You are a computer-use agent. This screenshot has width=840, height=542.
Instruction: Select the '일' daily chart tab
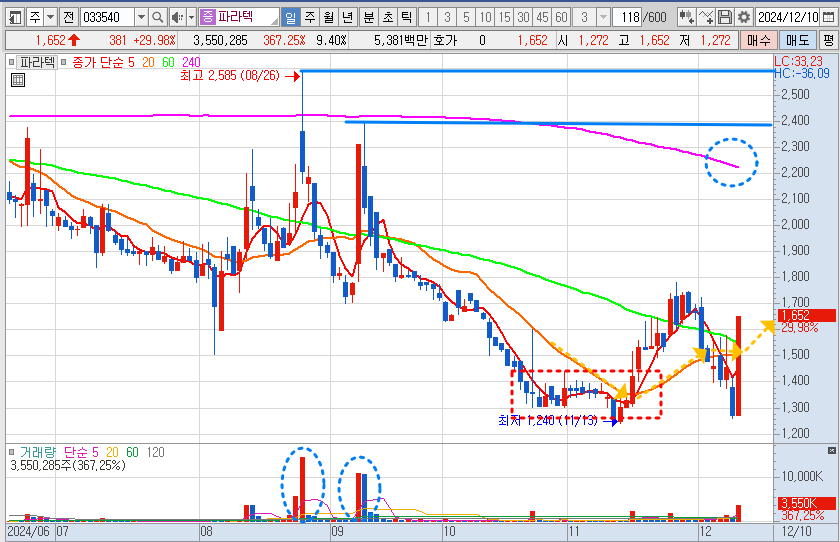point(290,18)
